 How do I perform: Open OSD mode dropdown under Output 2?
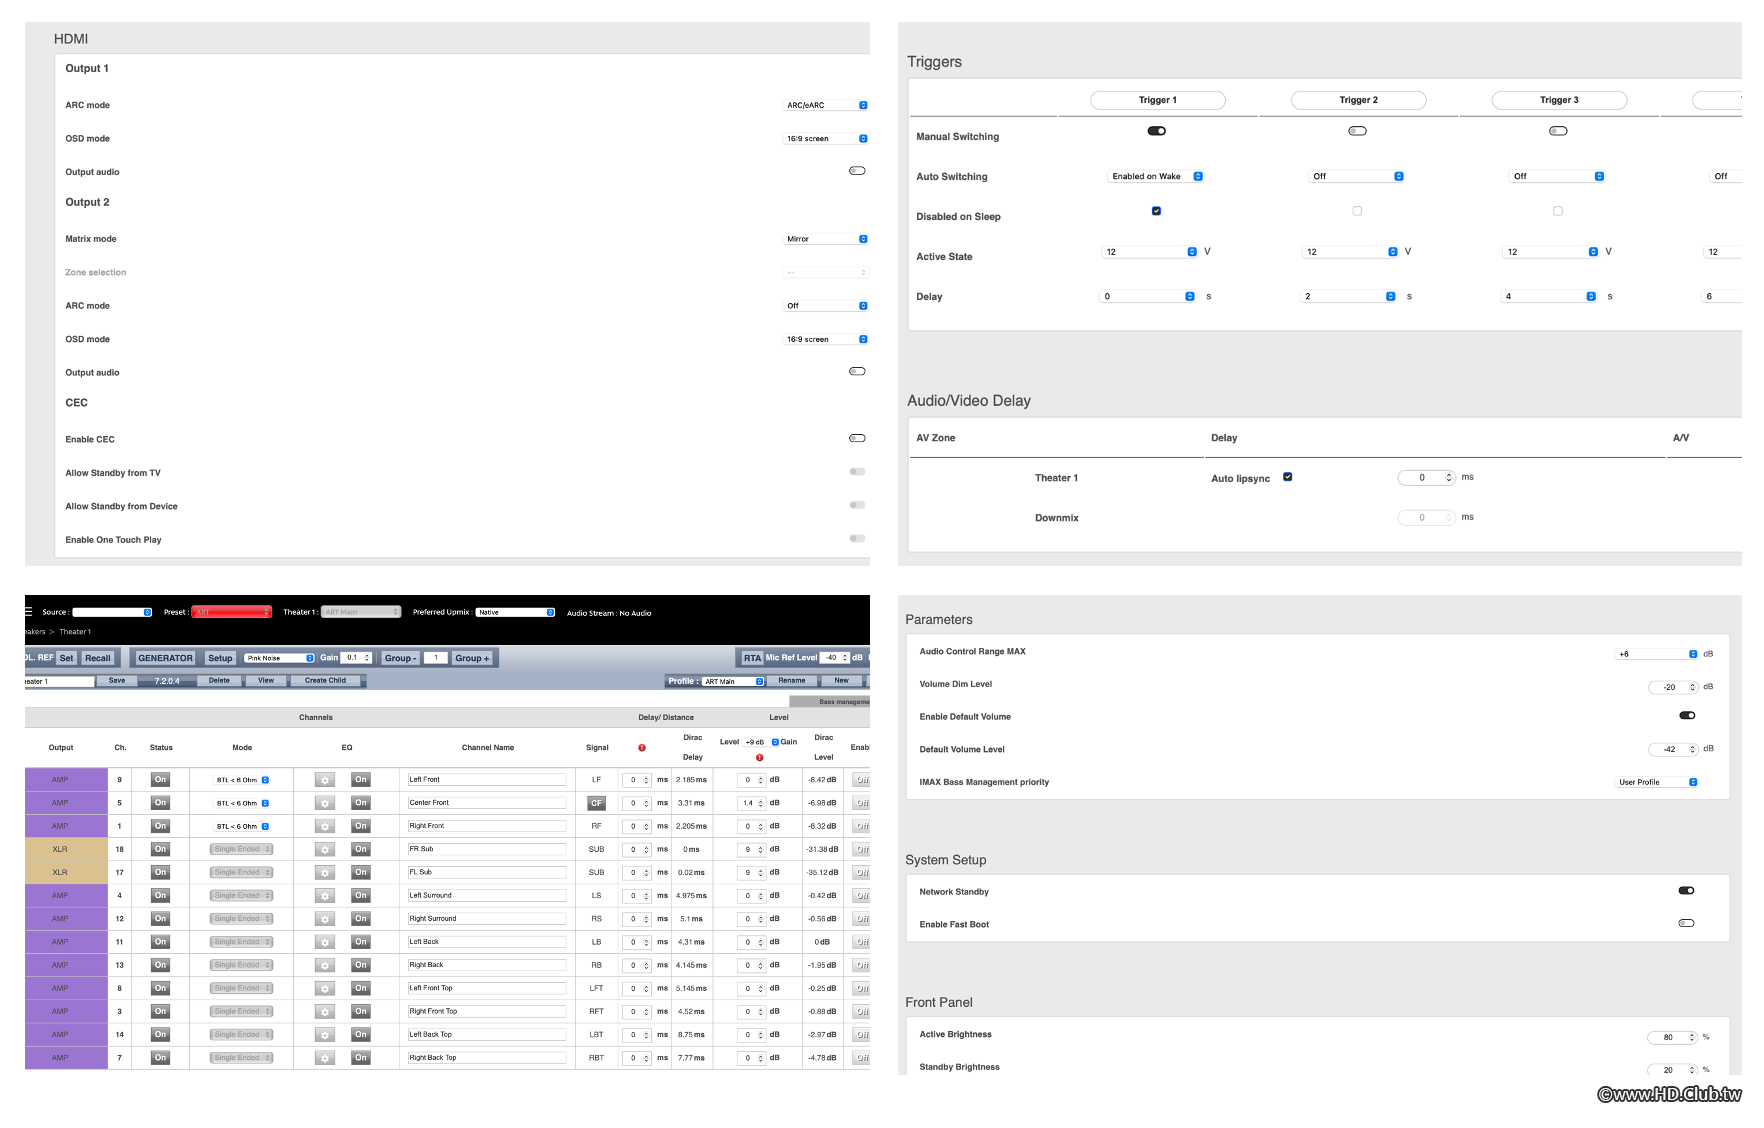point(826,339)
